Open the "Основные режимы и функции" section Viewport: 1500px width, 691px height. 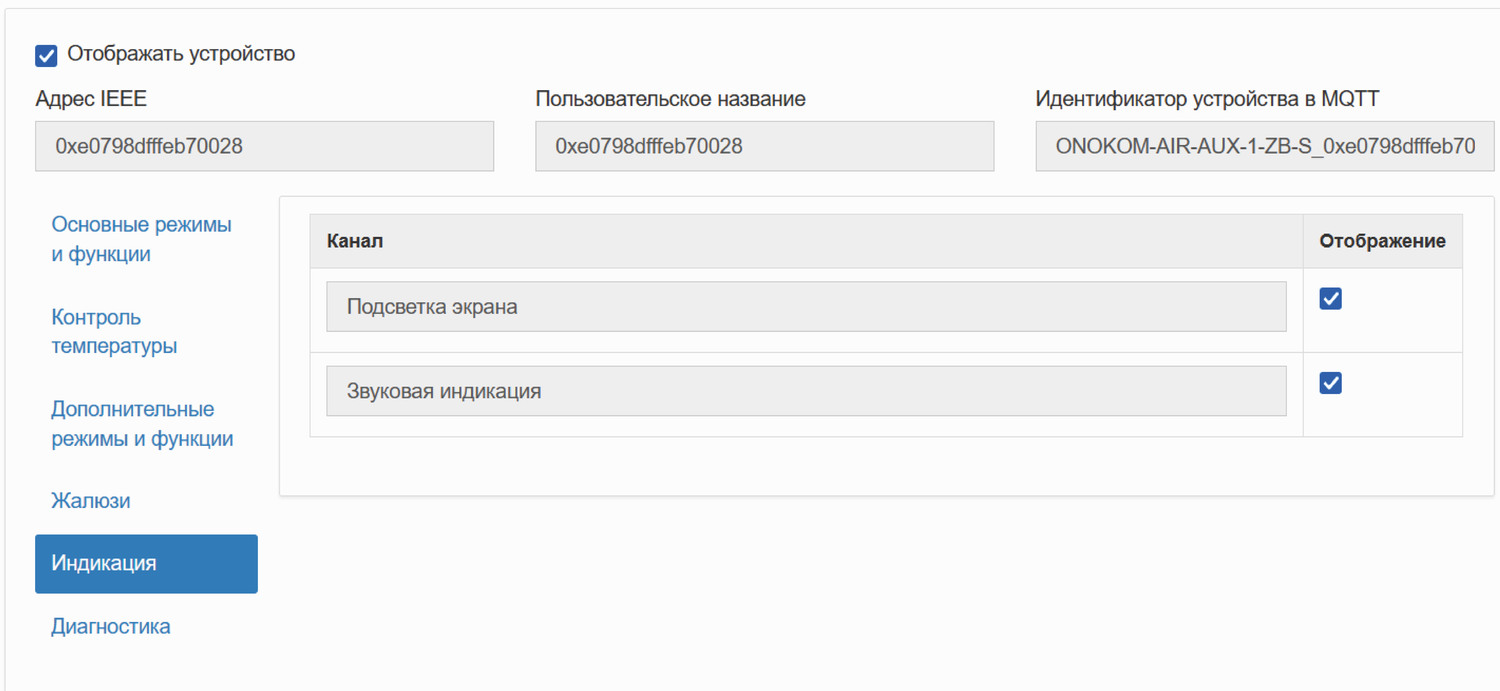tap(141, 239)
